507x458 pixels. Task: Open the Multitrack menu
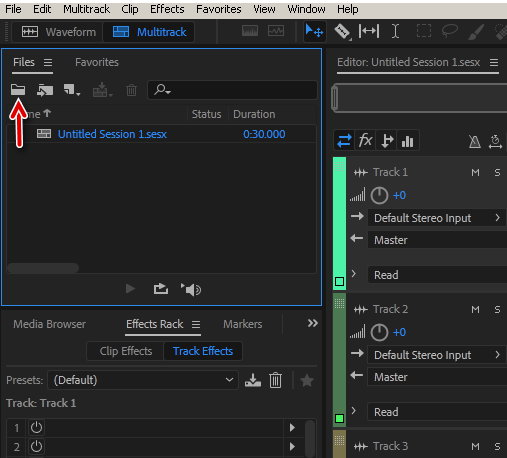(x=86, y=9)
